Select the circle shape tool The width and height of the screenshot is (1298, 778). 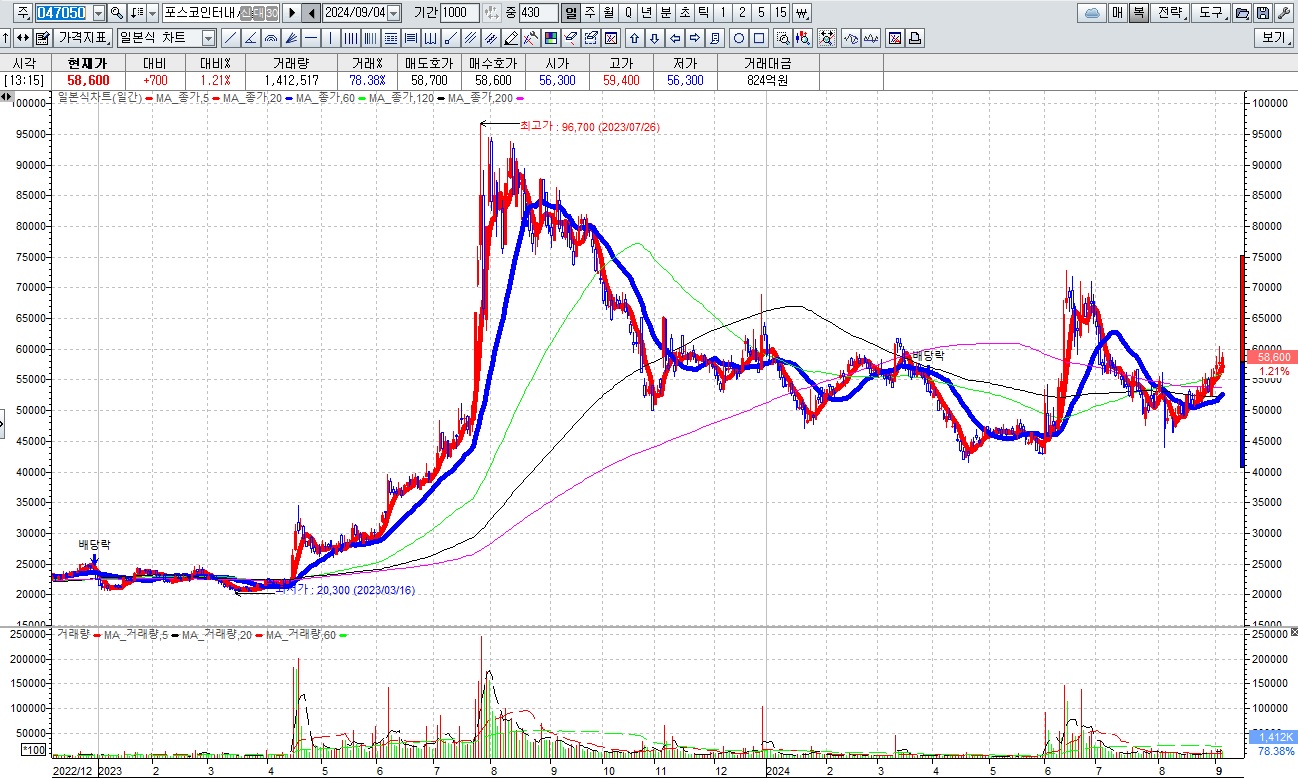739,38
